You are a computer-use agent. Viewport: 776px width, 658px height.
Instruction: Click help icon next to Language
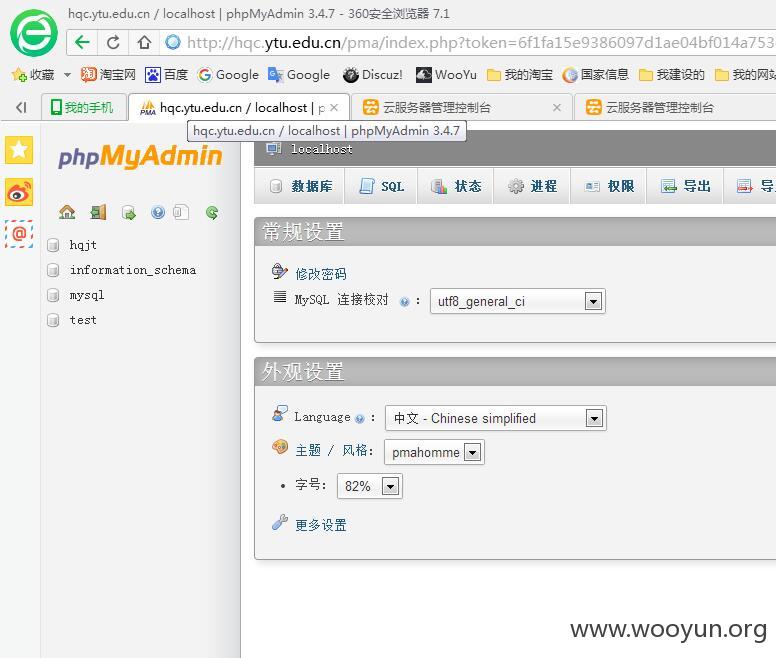360,419
